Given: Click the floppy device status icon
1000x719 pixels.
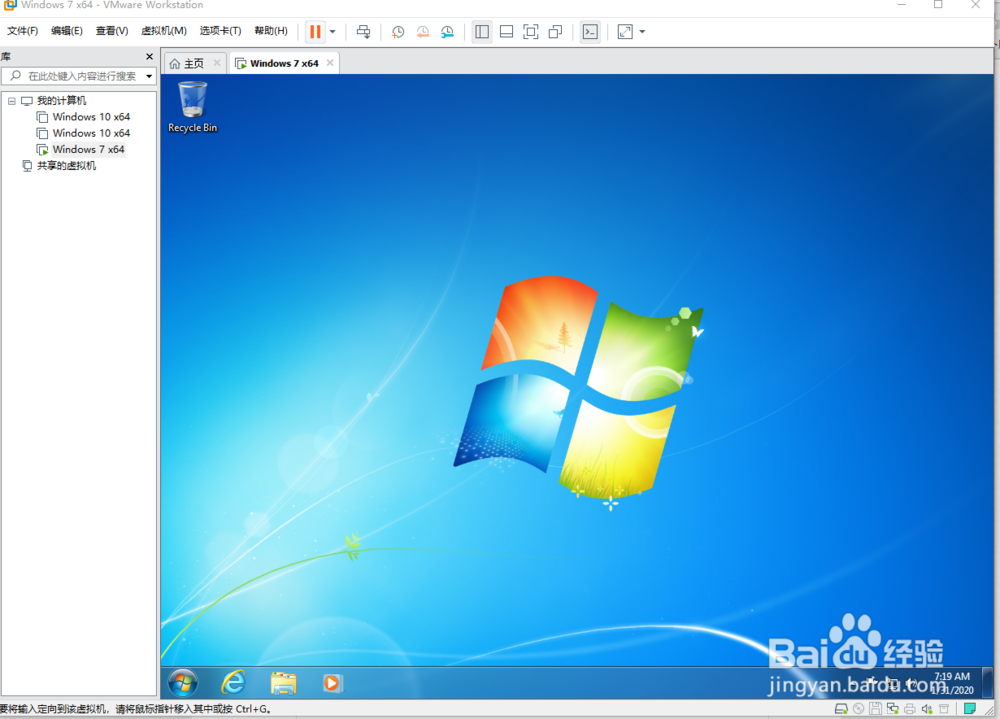Looking at the screenshot, I should (x=876, y=709).
